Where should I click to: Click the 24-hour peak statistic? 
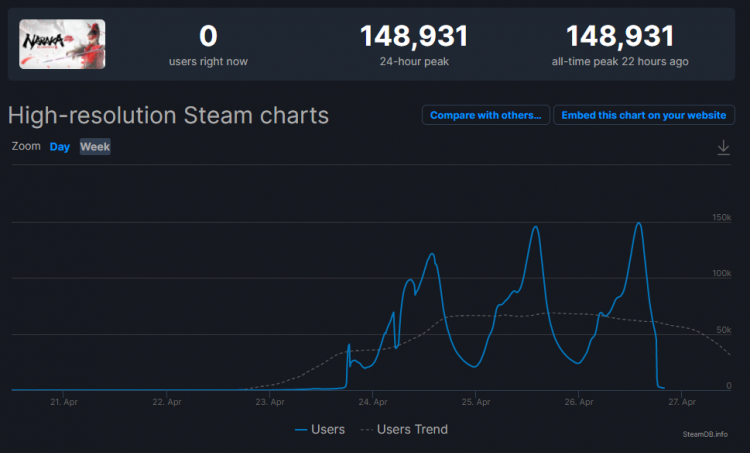point(414,45)
